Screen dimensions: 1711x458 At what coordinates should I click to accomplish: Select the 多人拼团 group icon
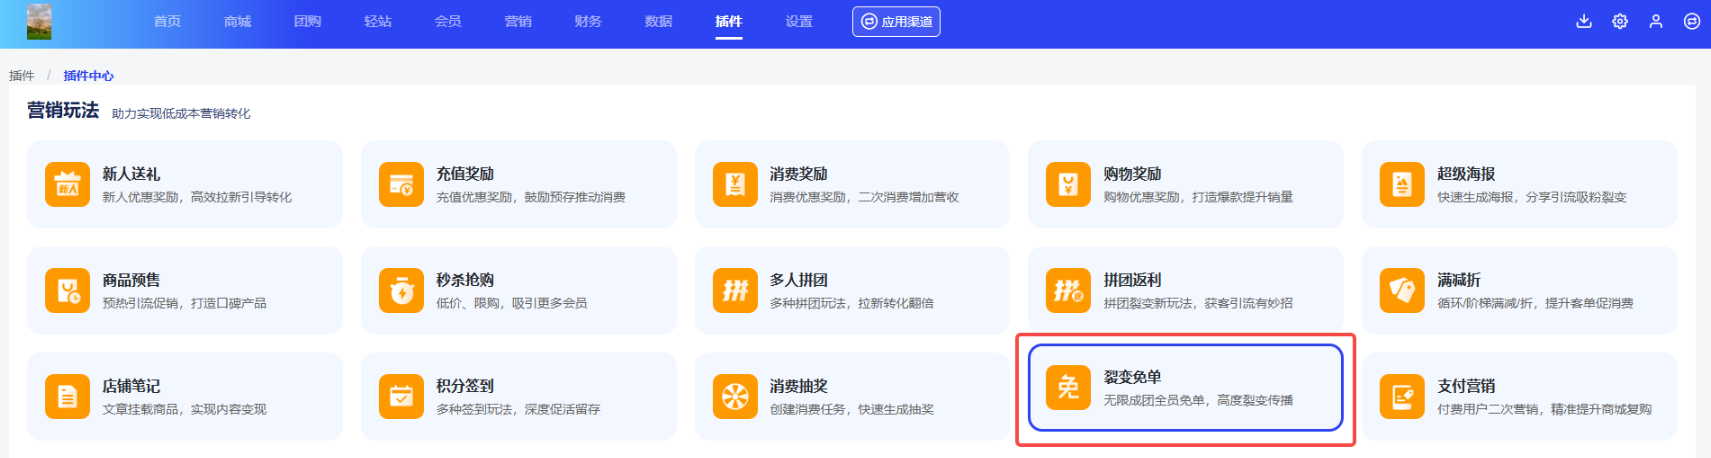735,291
